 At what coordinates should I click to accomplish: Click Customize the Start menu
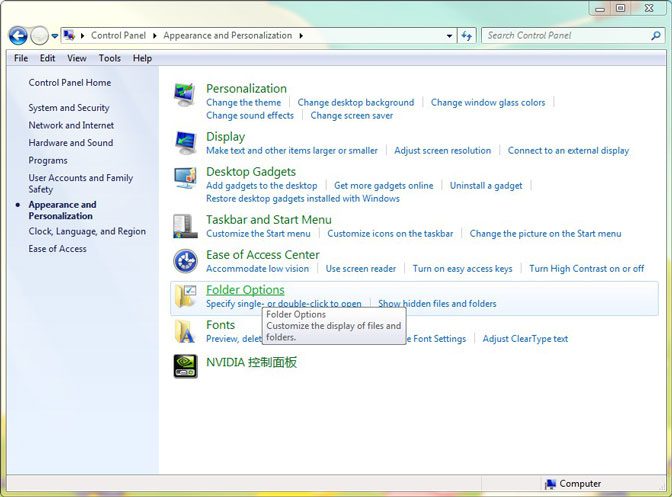tap(258, 234)
